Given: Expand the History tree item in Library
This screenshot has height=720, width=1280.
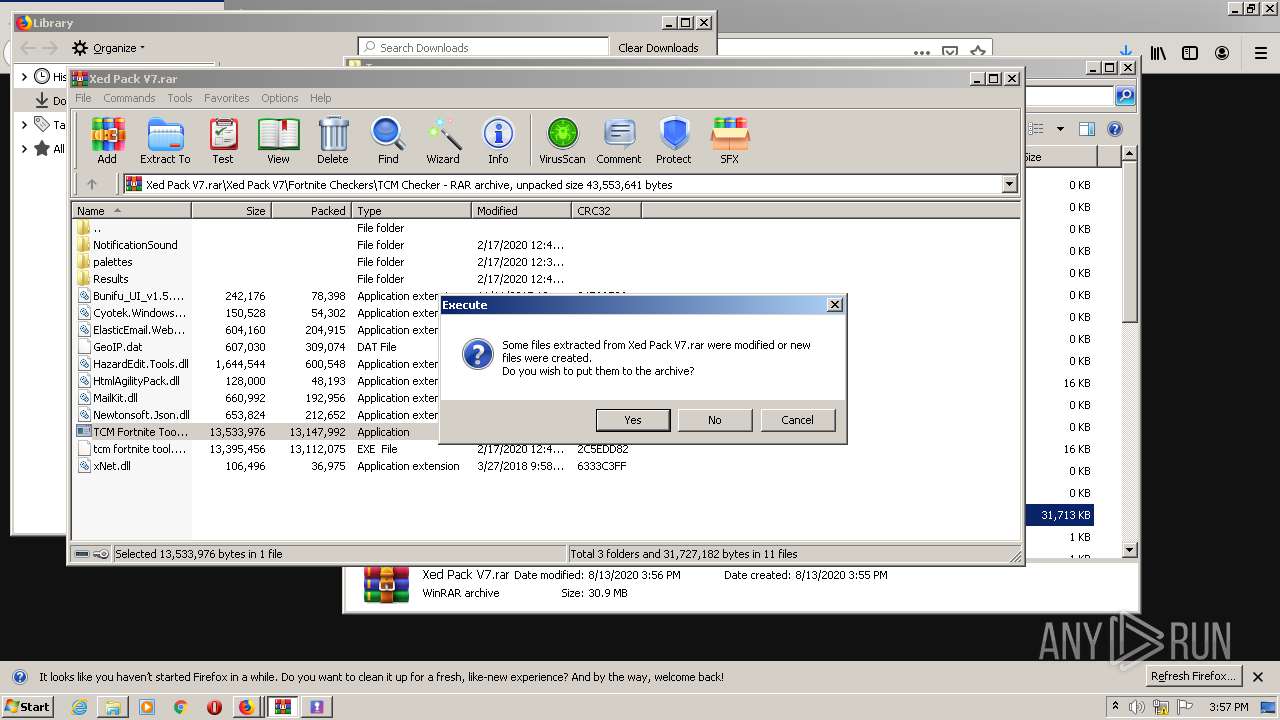Looking at the screenshot, I should tap(25, 77).
